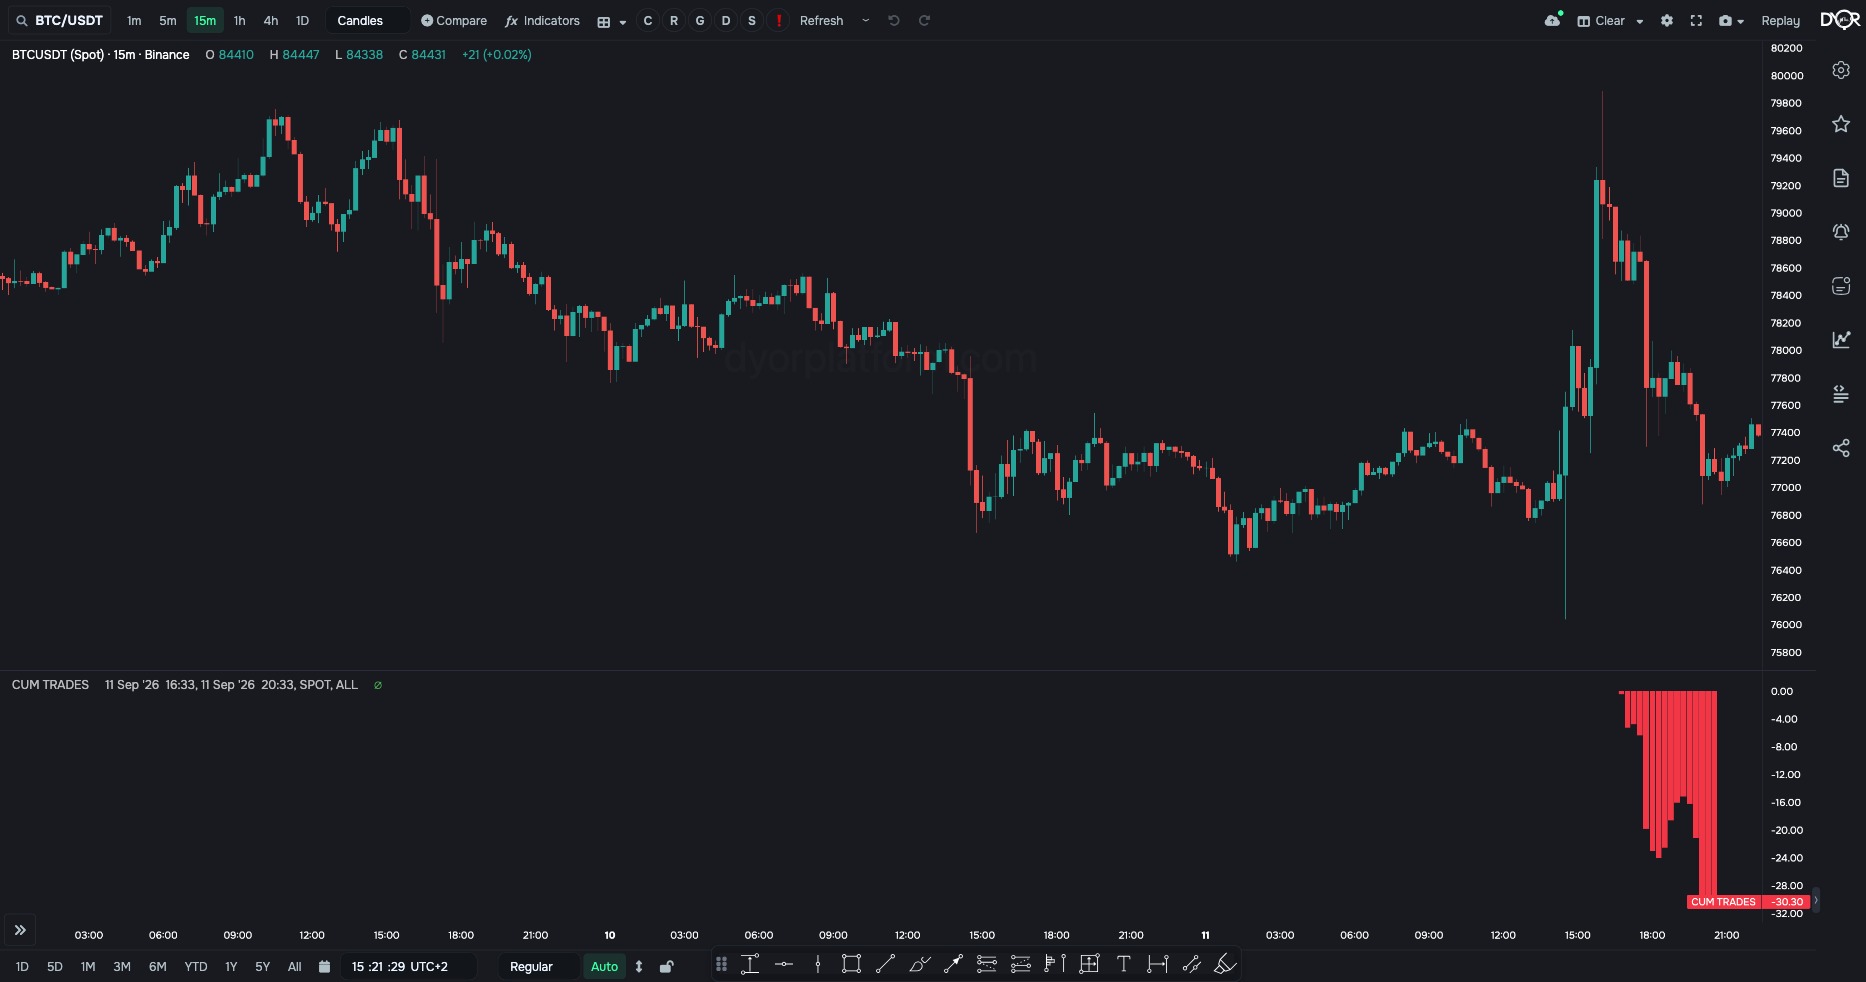Screen dimensions: 1866x982
Task: Select the arrow line tool
Action: (x=953, y=964)
